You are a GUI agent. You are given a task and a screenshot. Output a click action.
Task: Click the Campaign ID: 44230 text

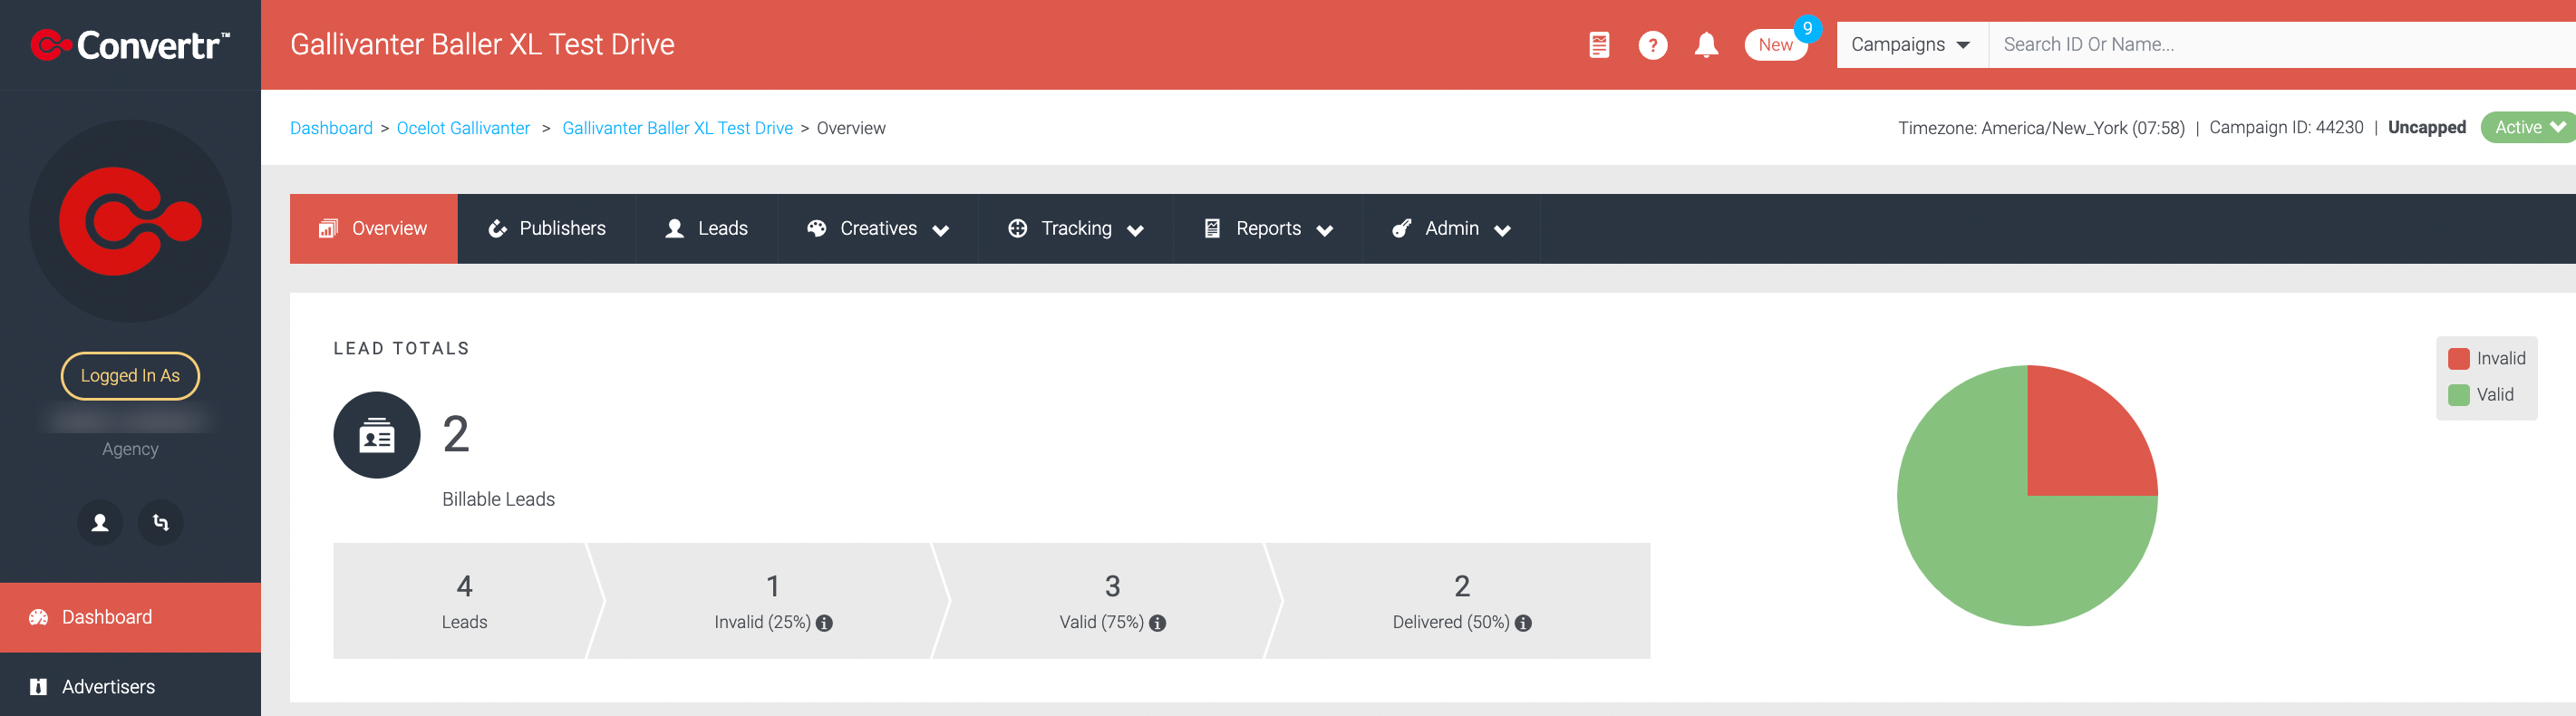(2286, 128)
